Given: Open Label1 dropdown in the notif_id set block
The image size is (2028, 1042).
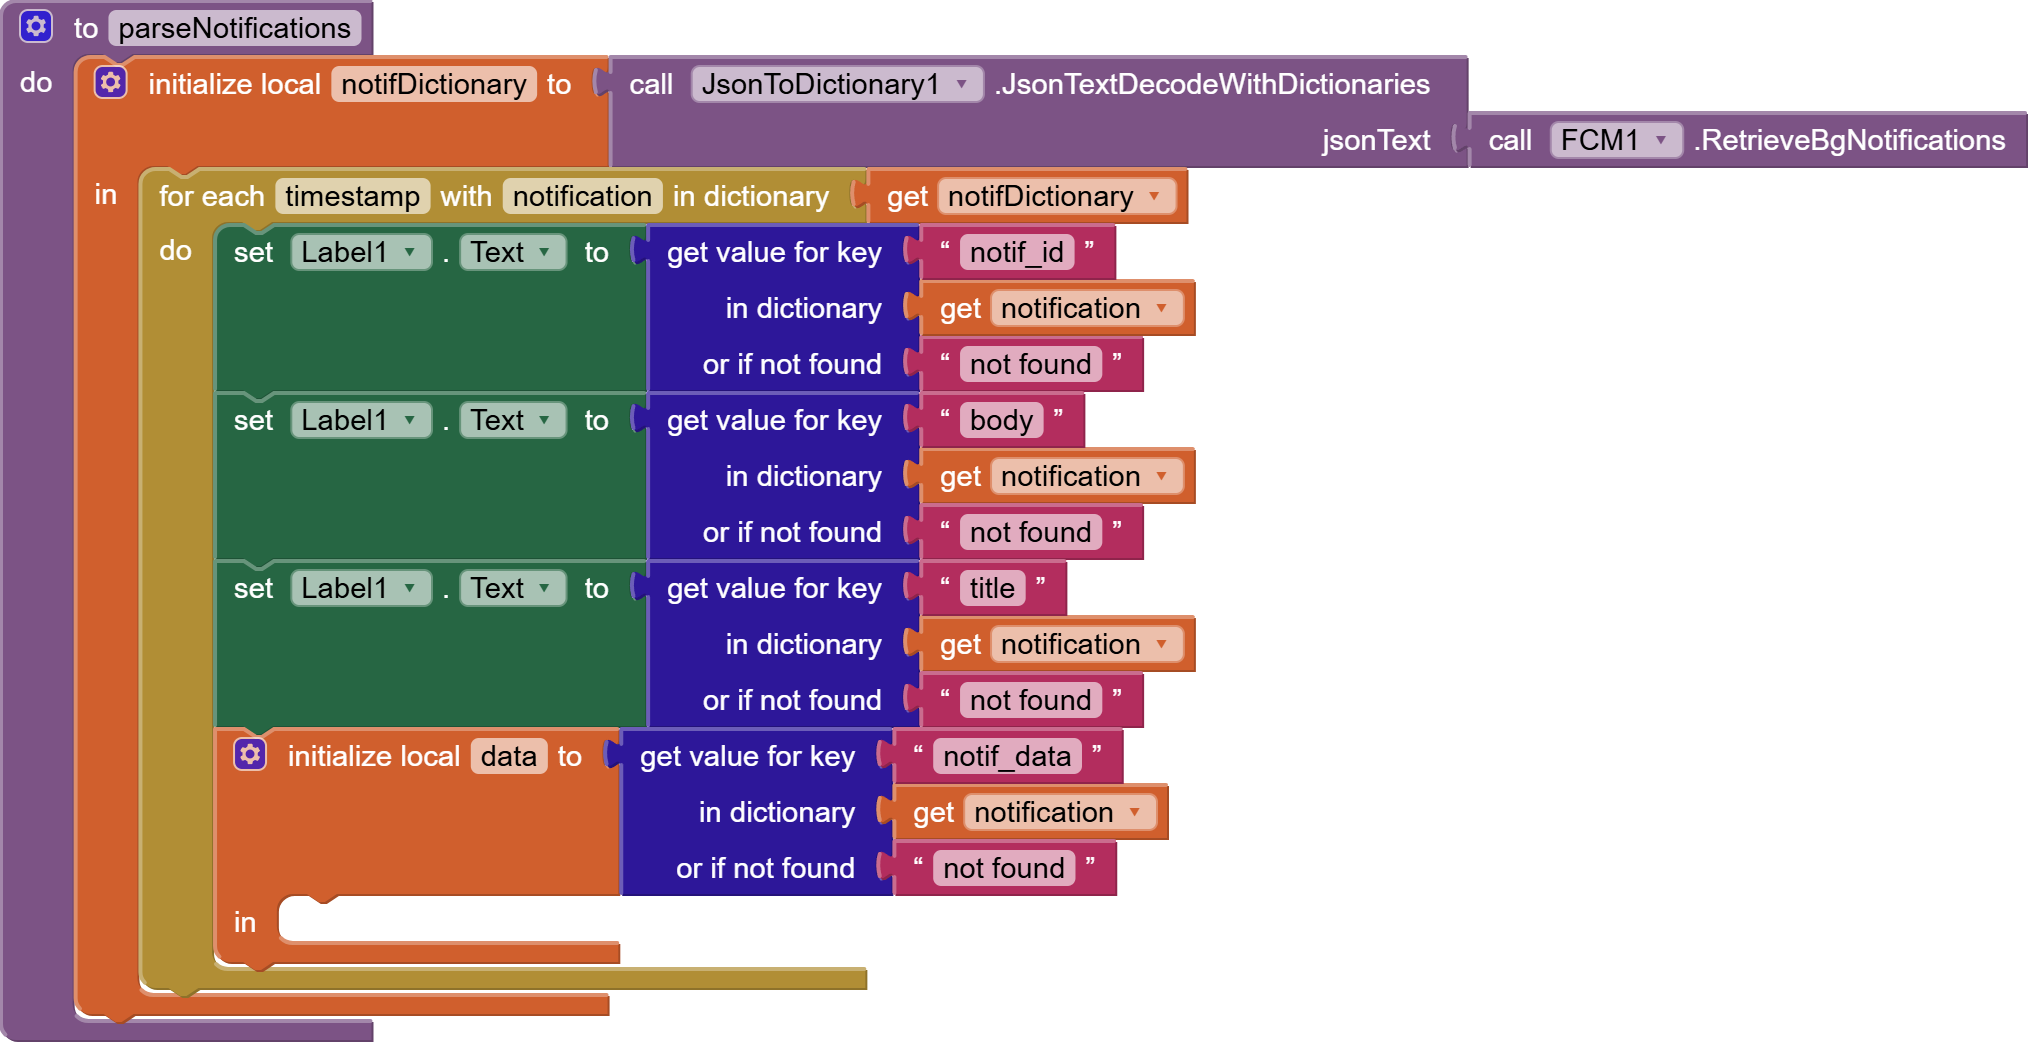Looking at the screenshot, I should click(410, 252).
